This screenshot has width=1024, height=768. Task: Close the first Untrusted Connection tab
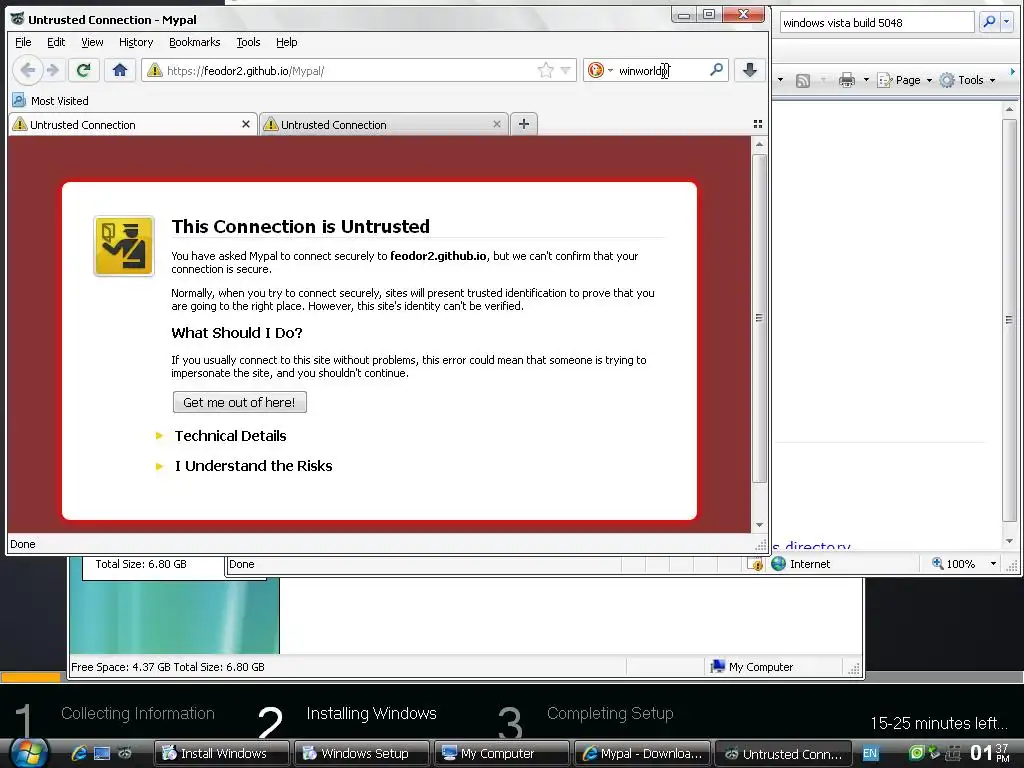pyautogui.click(x=246, y=124)
